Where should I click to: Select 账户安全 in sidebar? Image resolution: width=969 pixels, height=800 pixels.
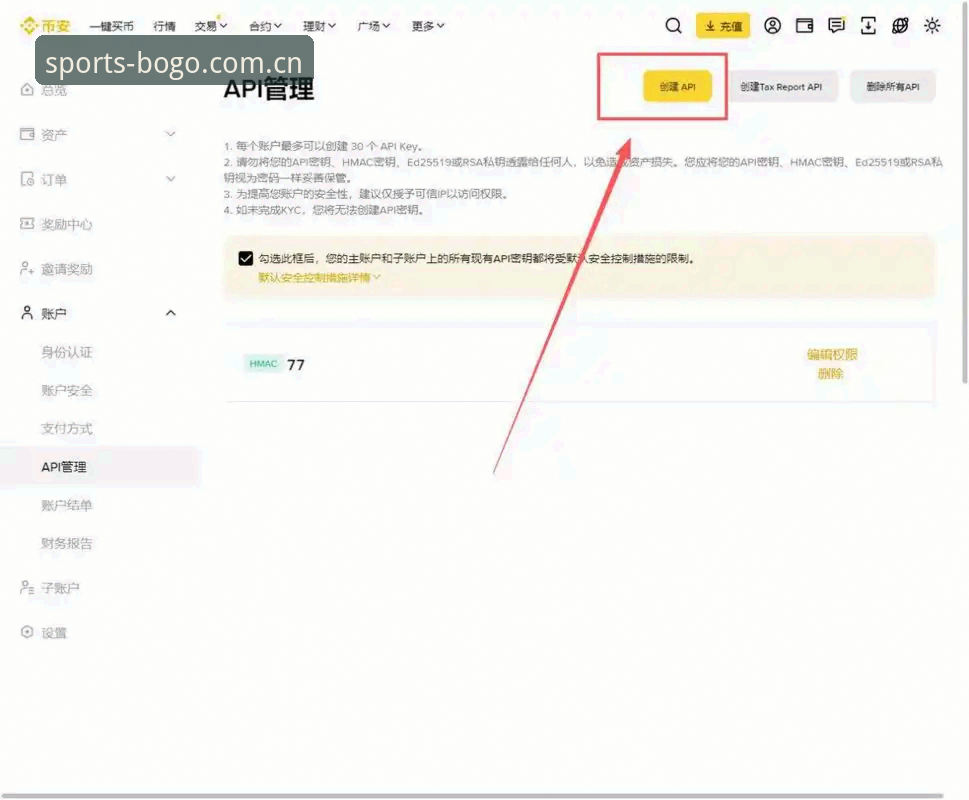click(x=66, y=390)
